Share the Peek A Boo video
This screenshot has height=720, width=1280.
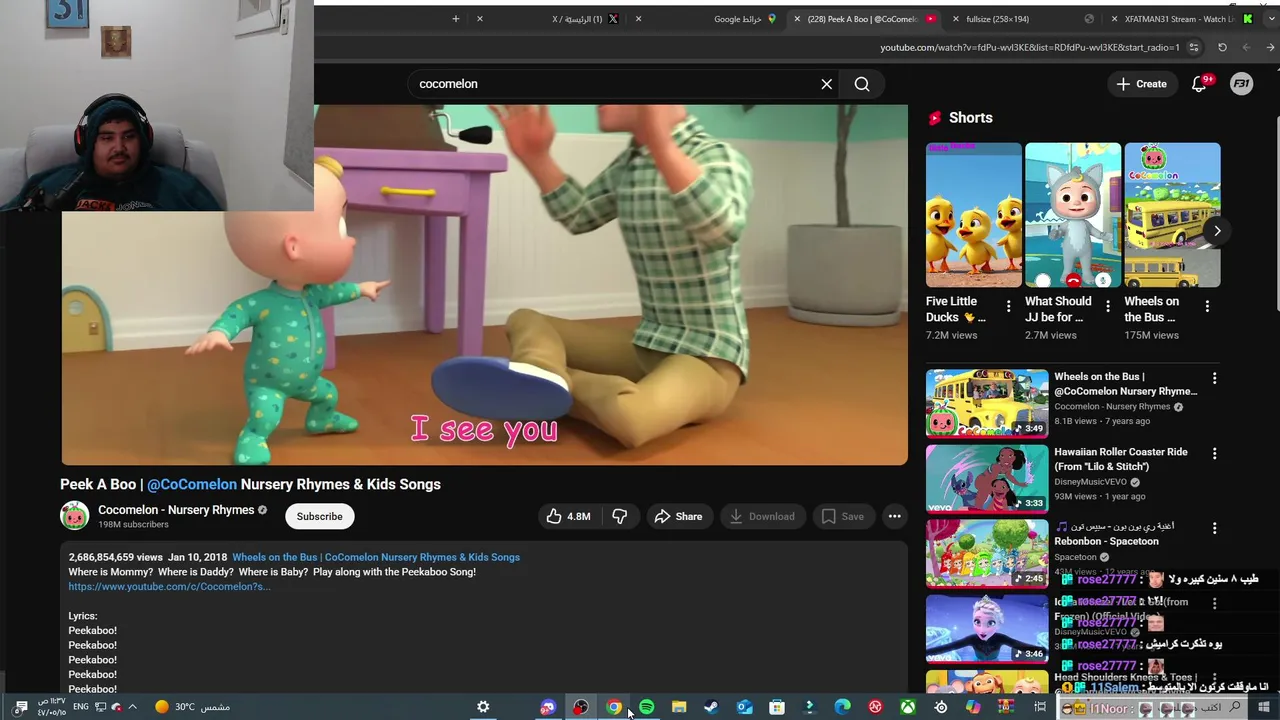pos(678,516)
